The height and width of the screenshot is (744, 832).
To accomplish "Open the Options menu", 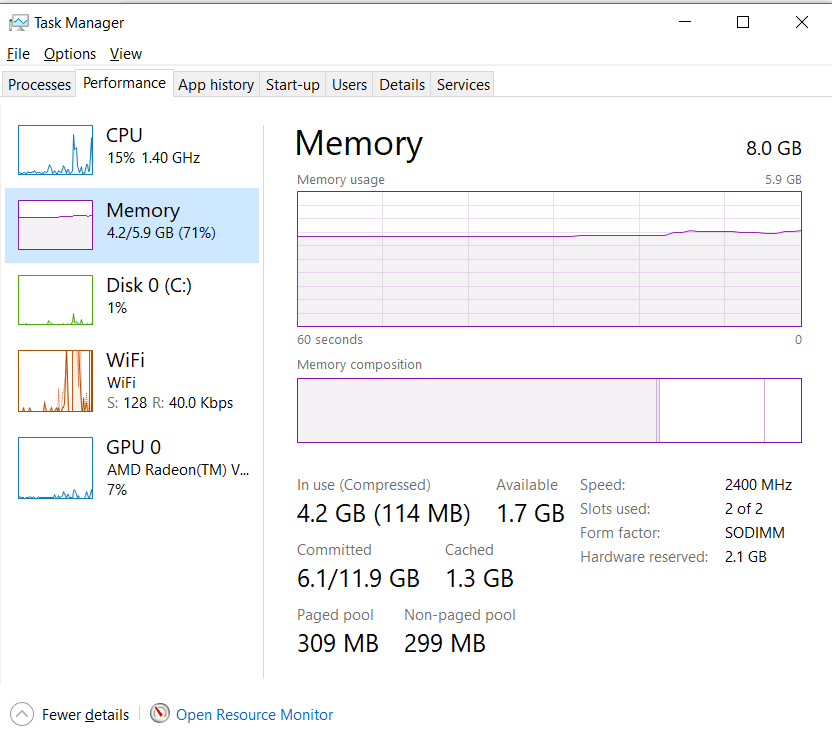I will pyautogui.click(x=70, y=53).
